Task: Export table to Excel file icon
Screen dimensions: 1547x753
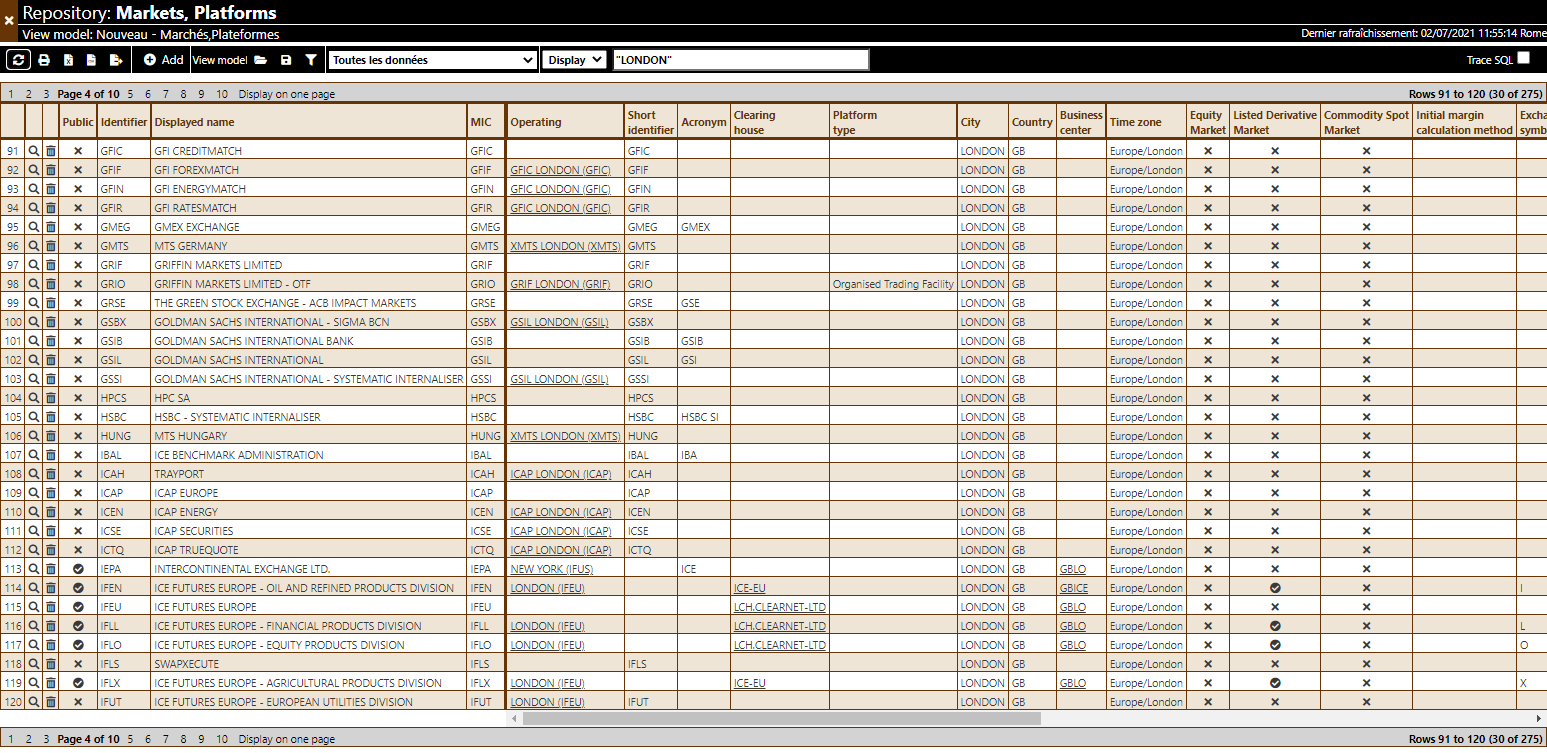Action: pyautogui.click(x=68, y=60)
